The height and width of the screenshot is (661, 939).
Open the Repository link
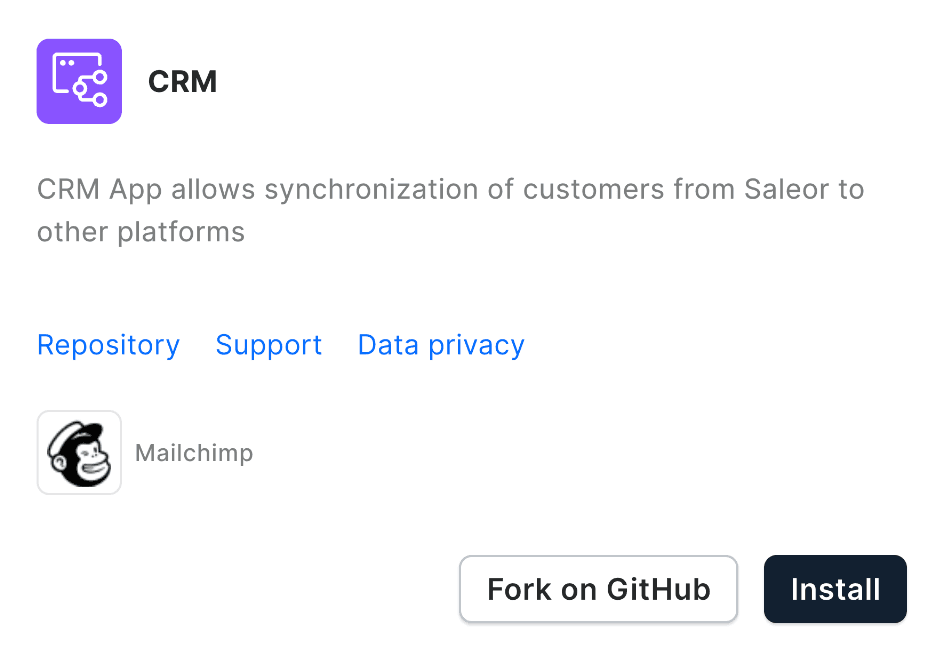(x=108, y=344)
